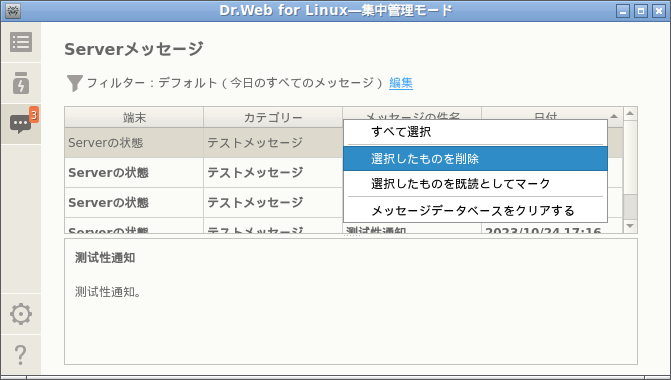Image resolution: width=671 pixels, height=380 pixels.
Task: Click first row テストメッセージ category cell
Action: click(x=273, y=142)
